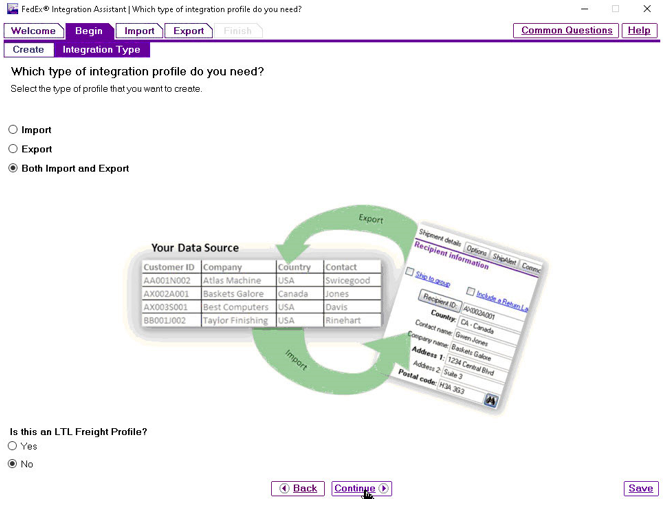Screen dimensions: 667x506
Task: Switch to the Begin tab
Action: [x=89, y=31]
